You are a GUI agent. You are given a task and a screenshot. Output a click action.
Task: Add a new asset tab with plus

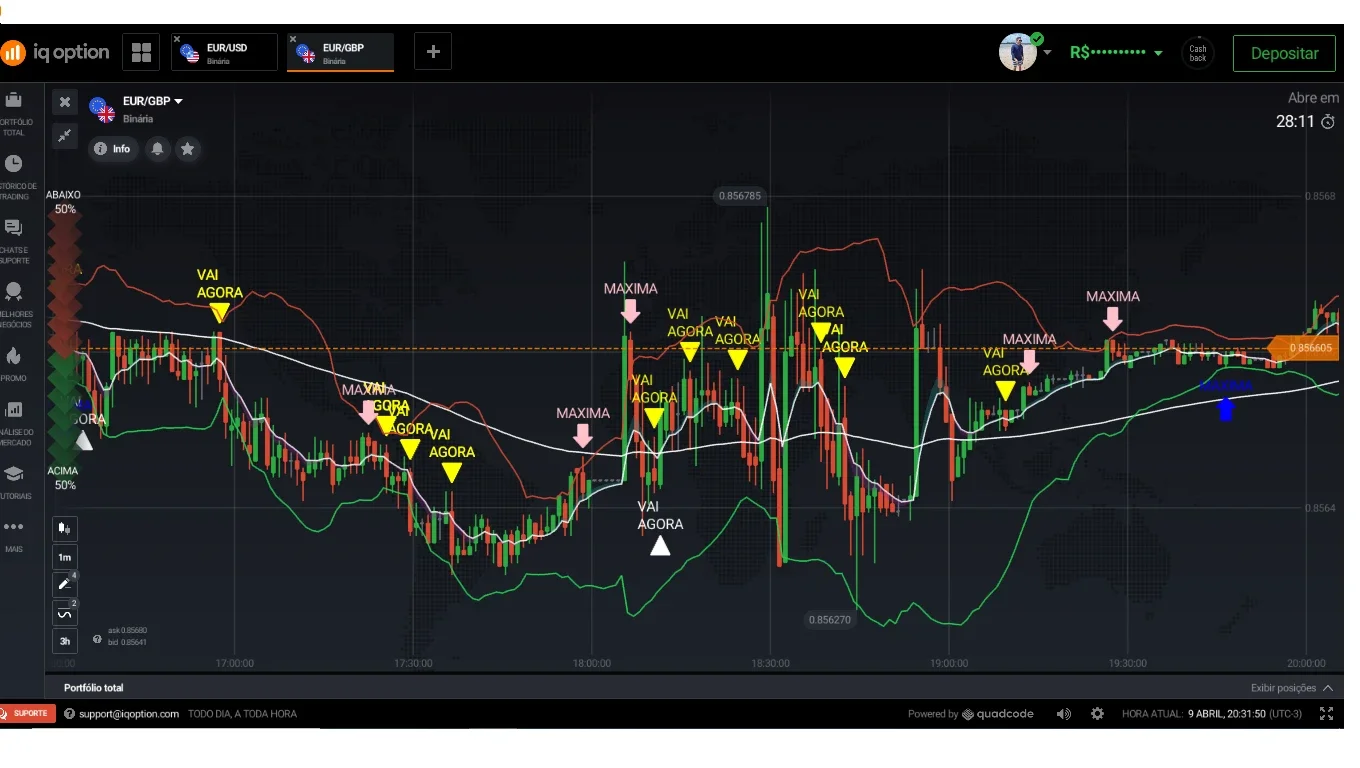coord(433,52)
